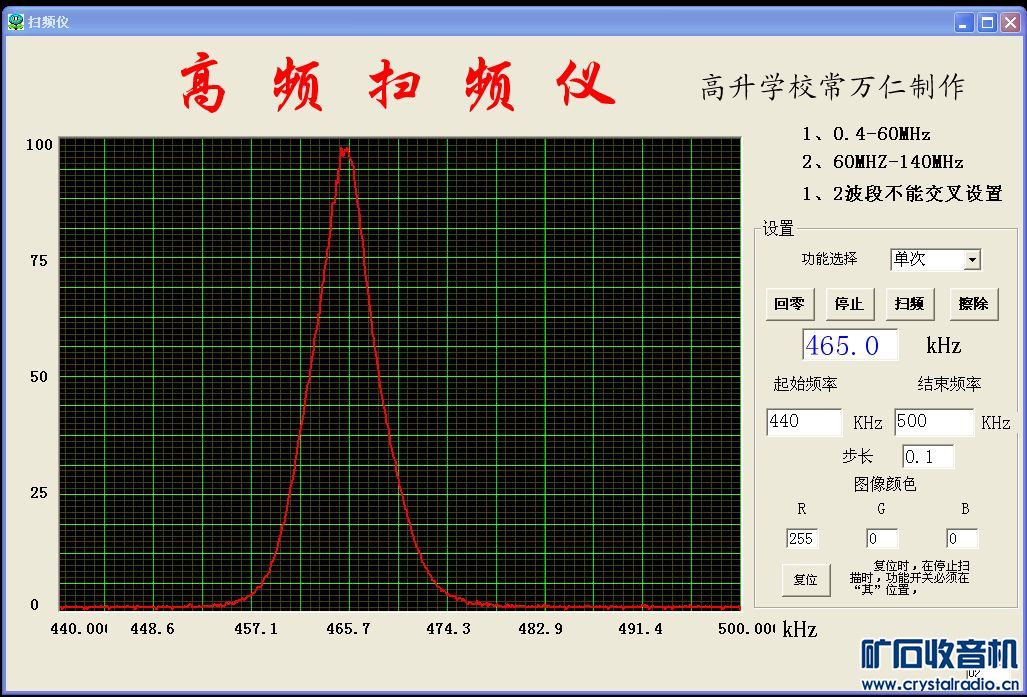Click the 图像颜色 label
Viewport: 1027px width, 697px height.
tap(884, 484)
